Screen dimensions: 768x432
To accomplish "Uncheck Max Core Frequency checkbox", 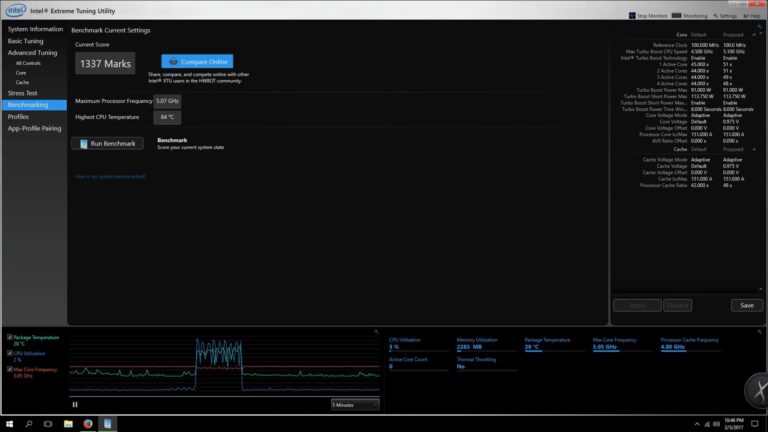I will click(10, 370).
